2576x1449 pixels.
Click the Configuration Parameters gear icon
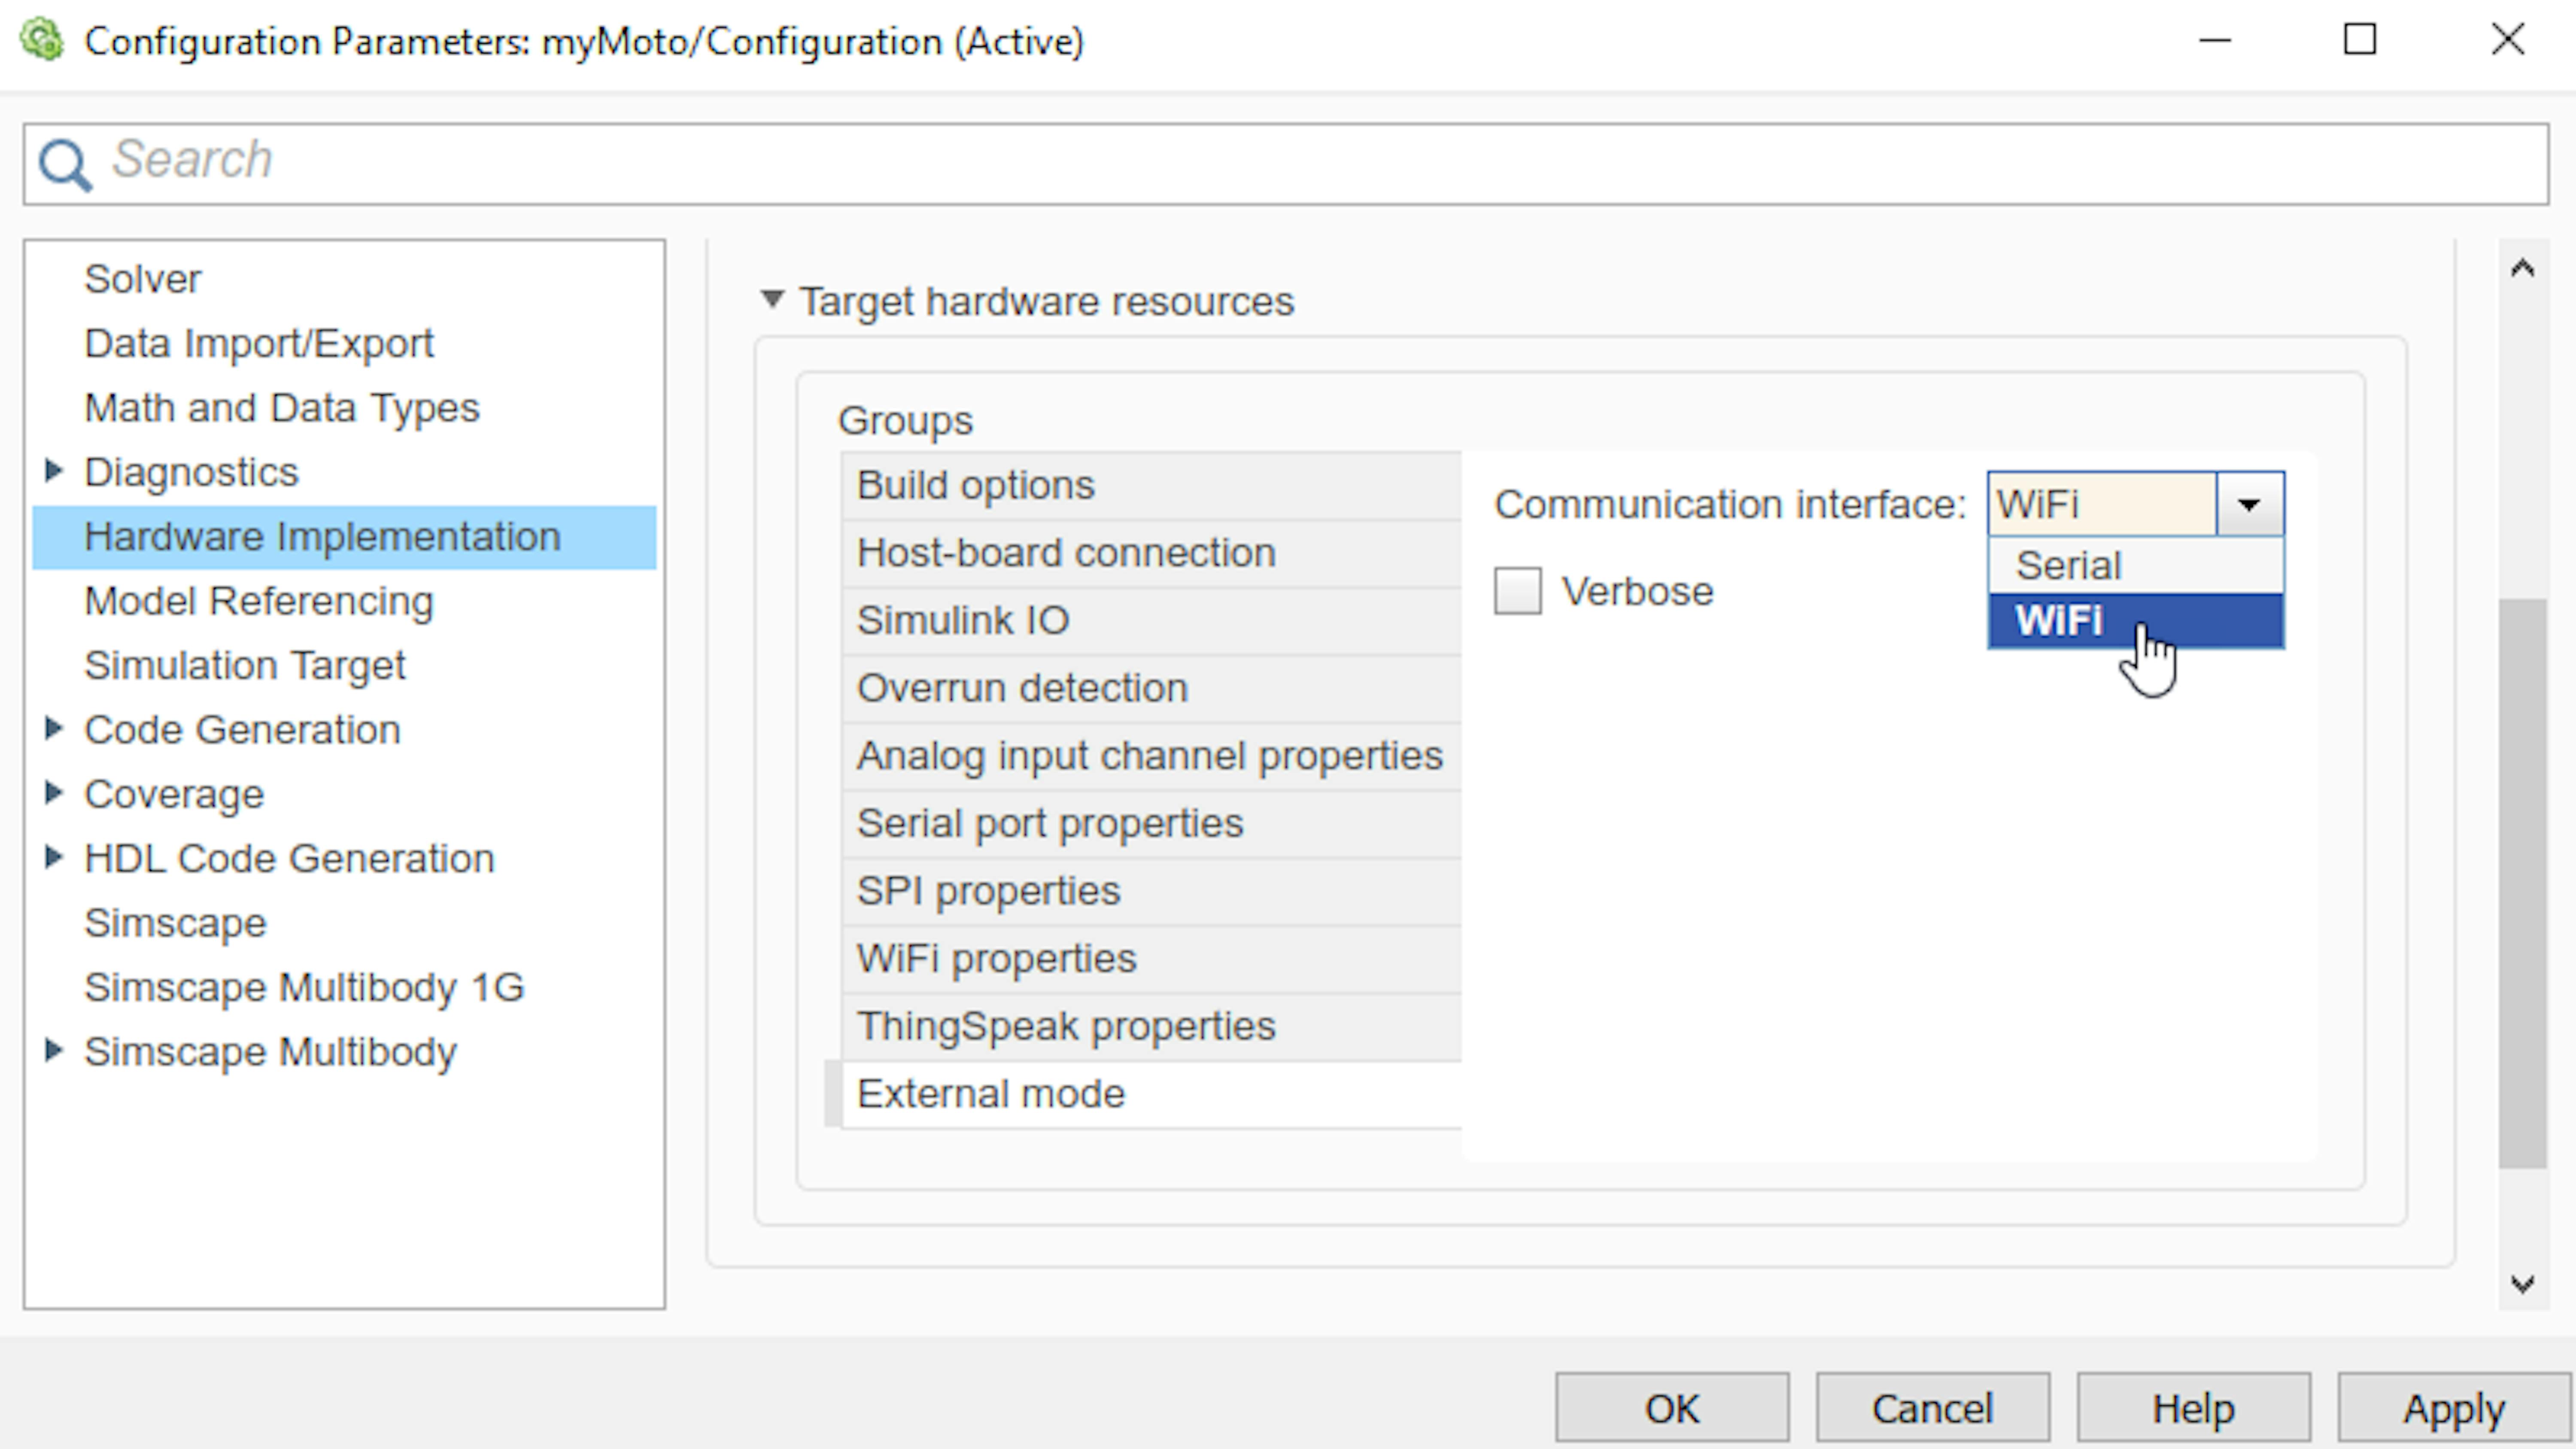42,41
